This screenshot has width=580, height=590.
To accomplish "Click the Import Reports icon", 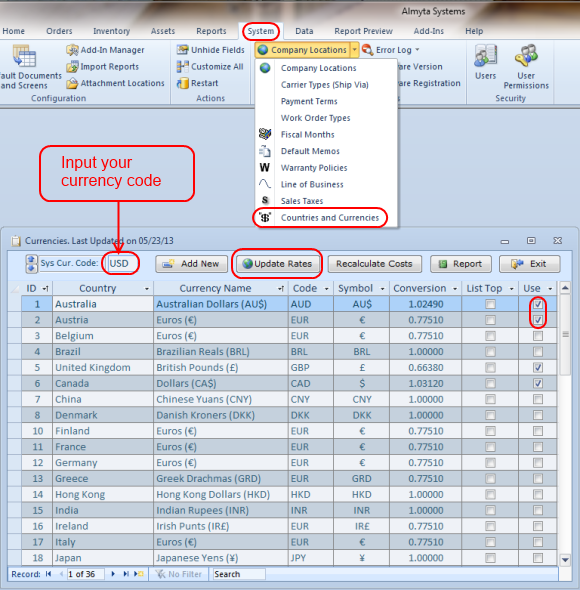I will [72, 67].
